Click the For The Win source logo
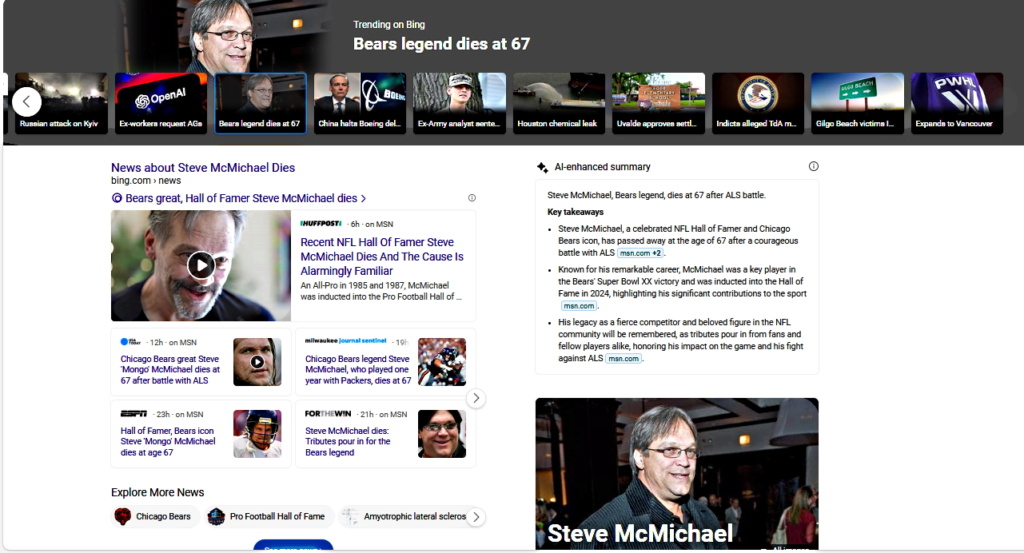 (x=328, y=414)
